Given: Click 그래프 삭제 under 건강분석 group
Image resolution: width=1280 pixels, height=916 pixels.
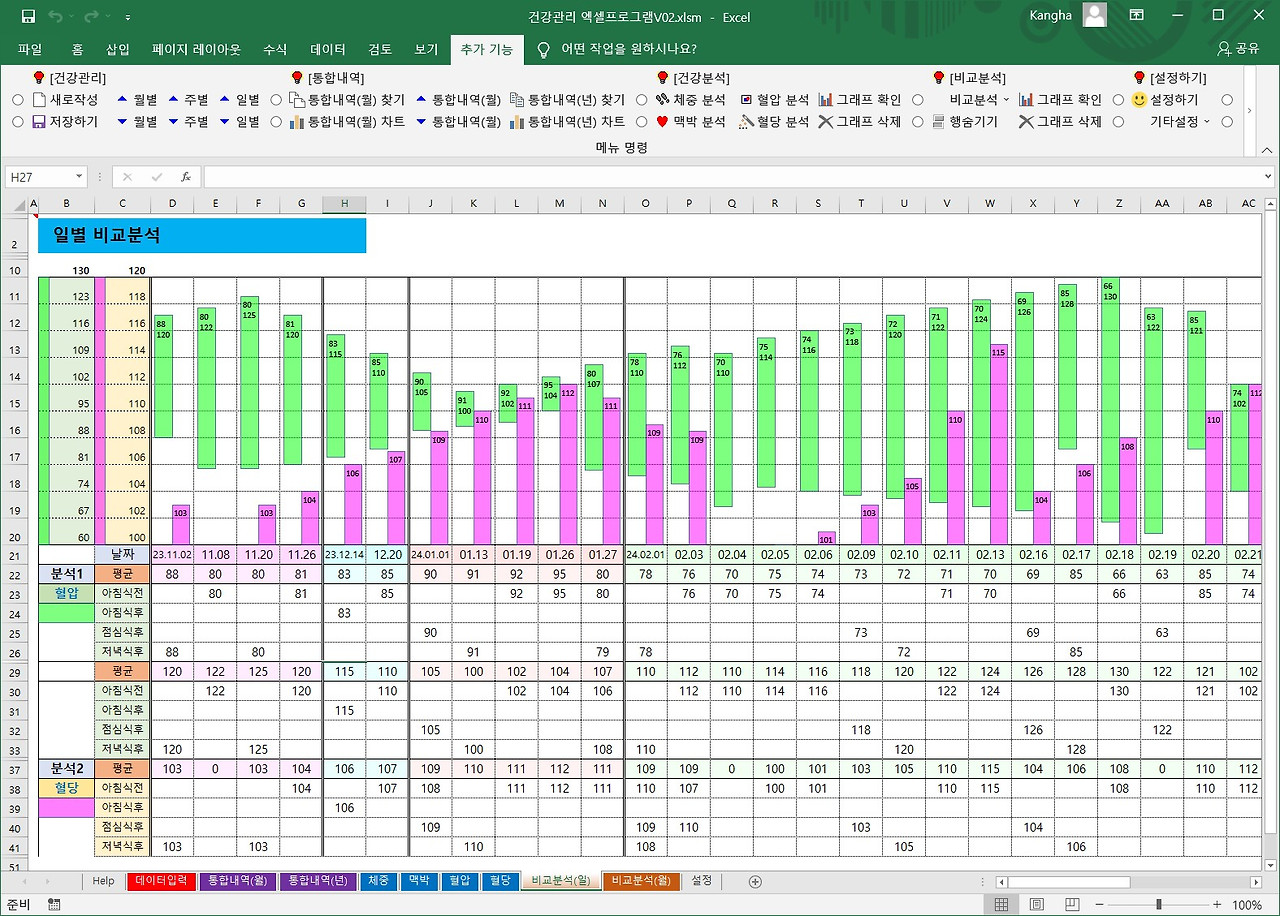Looking at the screenshot, I should tap(859, 122).
